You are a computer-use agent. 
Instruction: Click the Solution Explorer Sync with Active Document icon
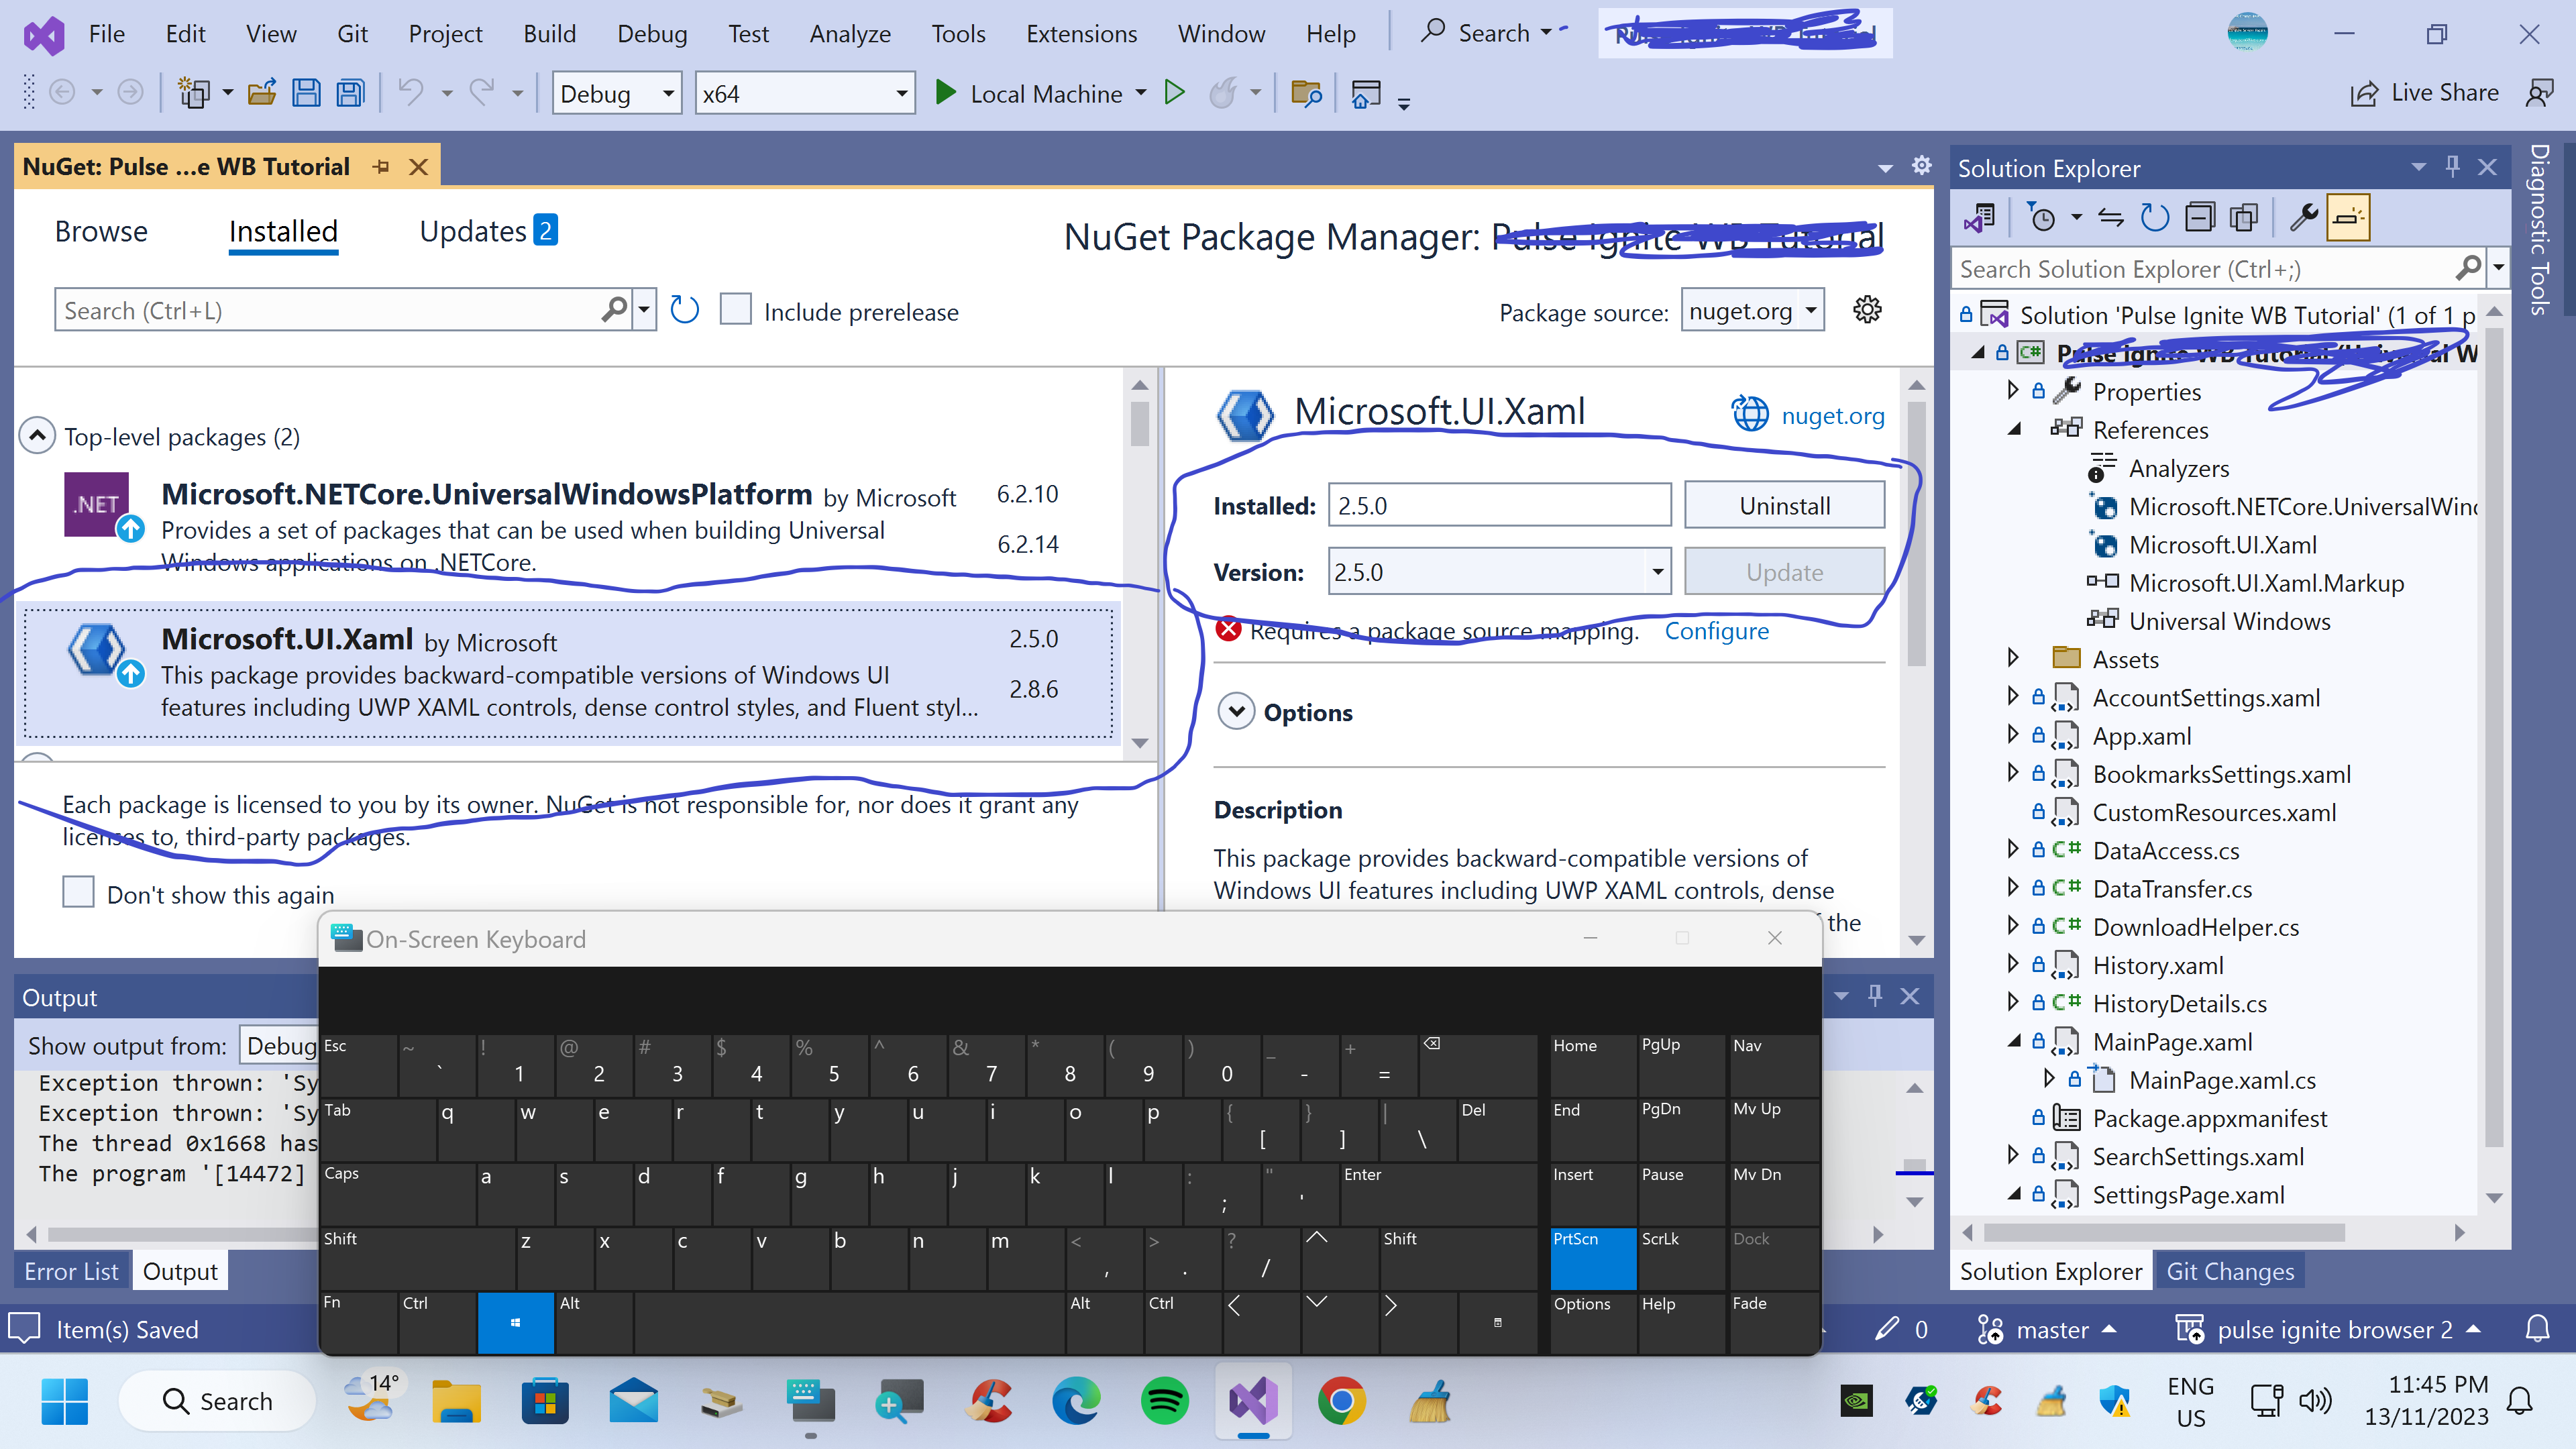(2111, 217)
